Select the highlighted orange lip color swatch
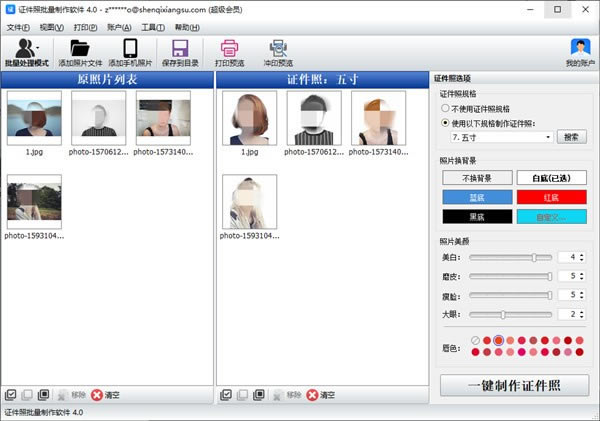 tap(498, 340)
